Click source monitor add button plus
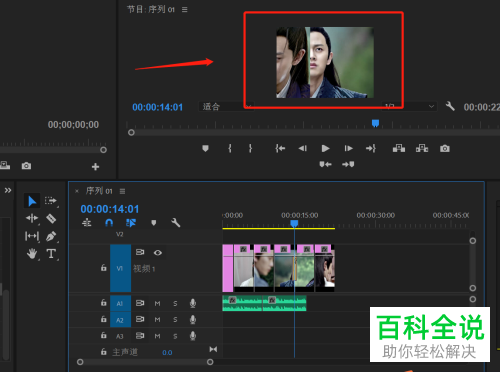500x372 pixels. (95, 167)
